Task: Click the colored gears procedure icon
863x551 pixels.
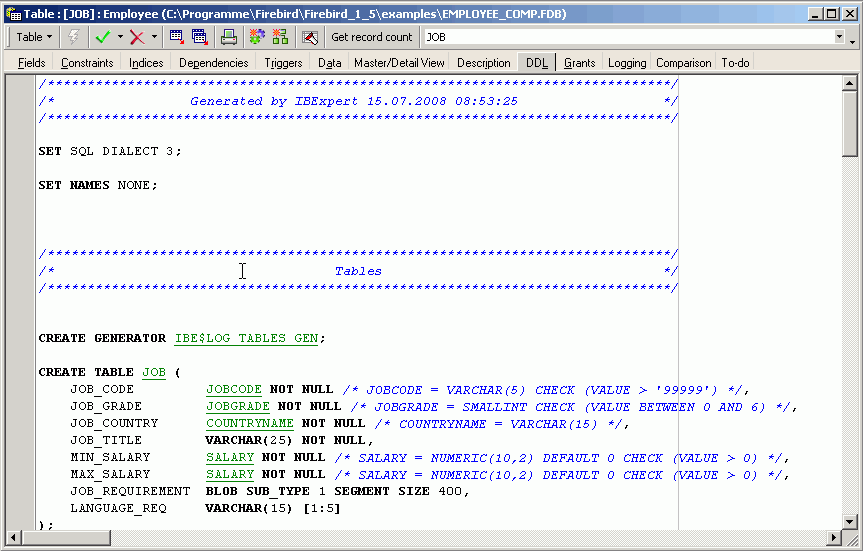Action: (x=257, y=37)
